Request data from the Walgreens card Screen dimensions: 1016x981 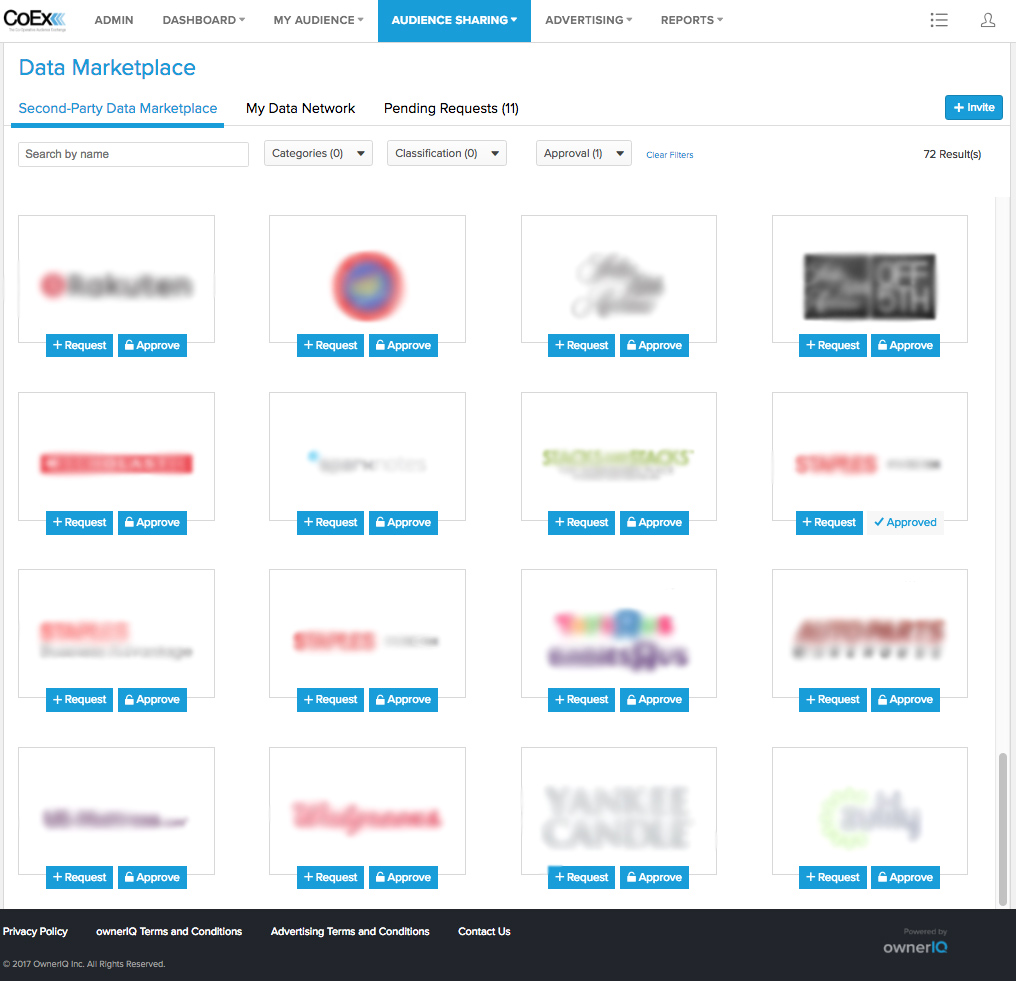[x=330, y=877]
